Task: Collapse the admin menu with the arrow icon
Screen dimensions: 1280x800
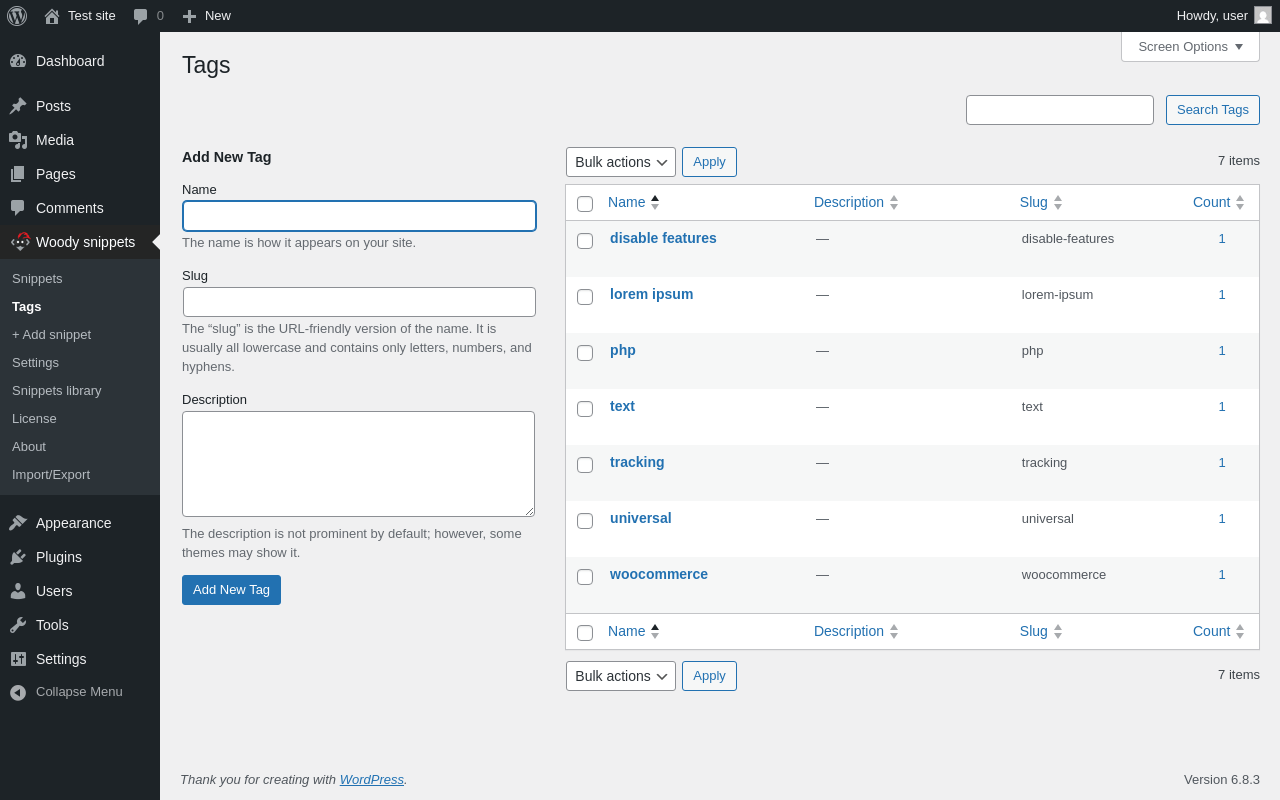Action: click(18, 692)
